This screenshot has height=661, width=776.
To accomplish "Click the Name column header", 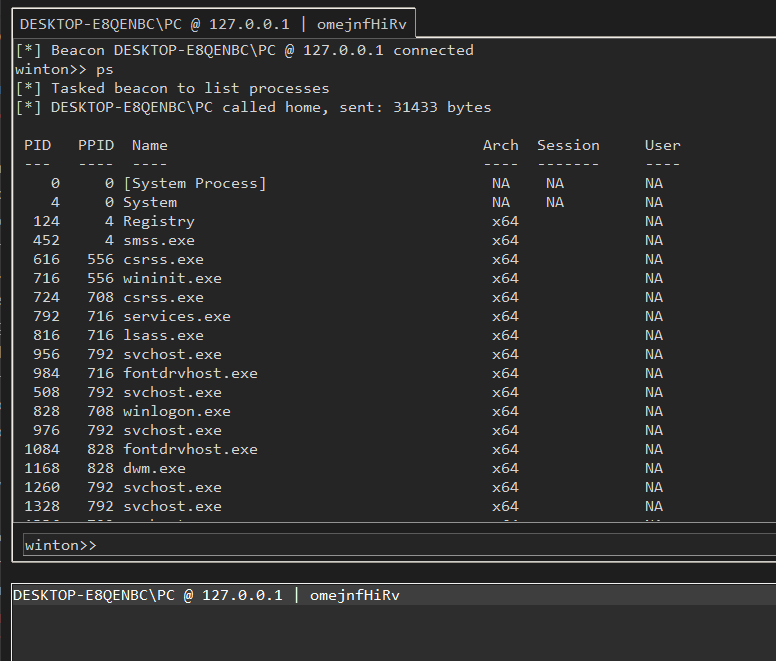I will click(149, 145).
